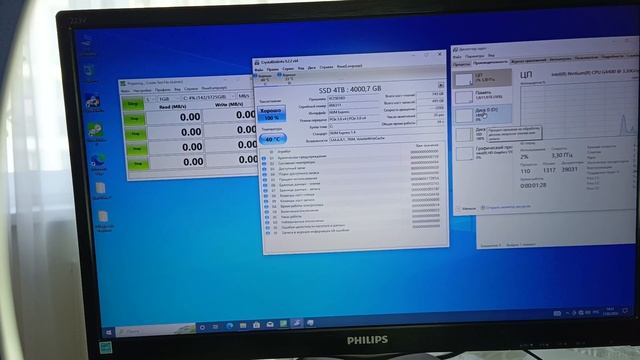
Task: Open Task View from the taskbar
Action: [x=215, y=327]
